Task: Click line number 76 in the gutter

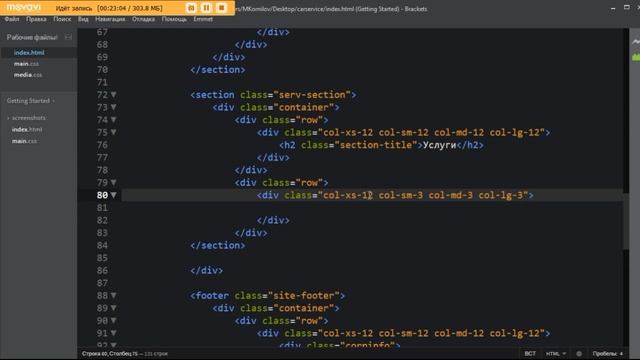Action: click(102, 145)
